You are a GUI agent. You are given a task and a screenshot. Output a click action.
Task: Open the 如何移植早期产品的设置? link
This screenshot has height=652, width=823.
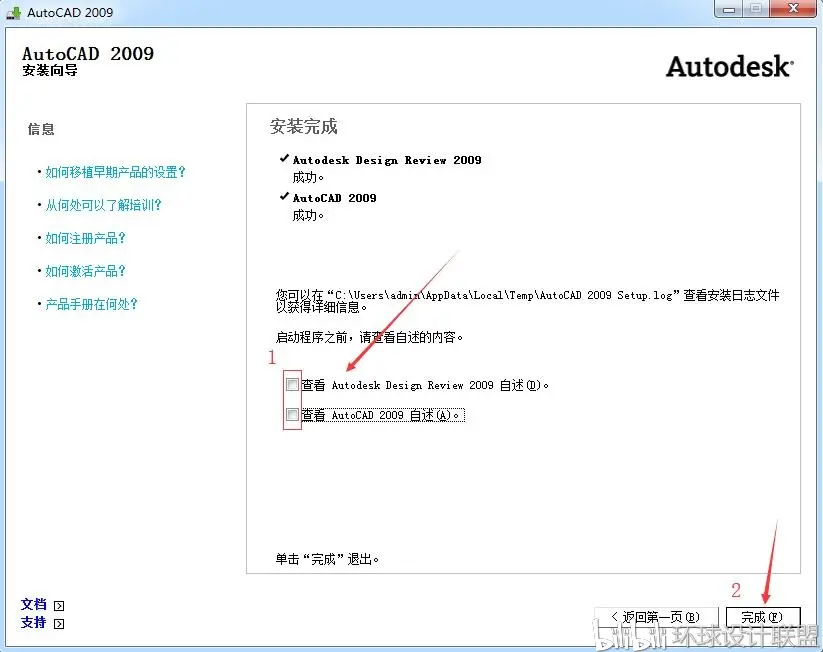pyautogui.click(x=115, y=172)
